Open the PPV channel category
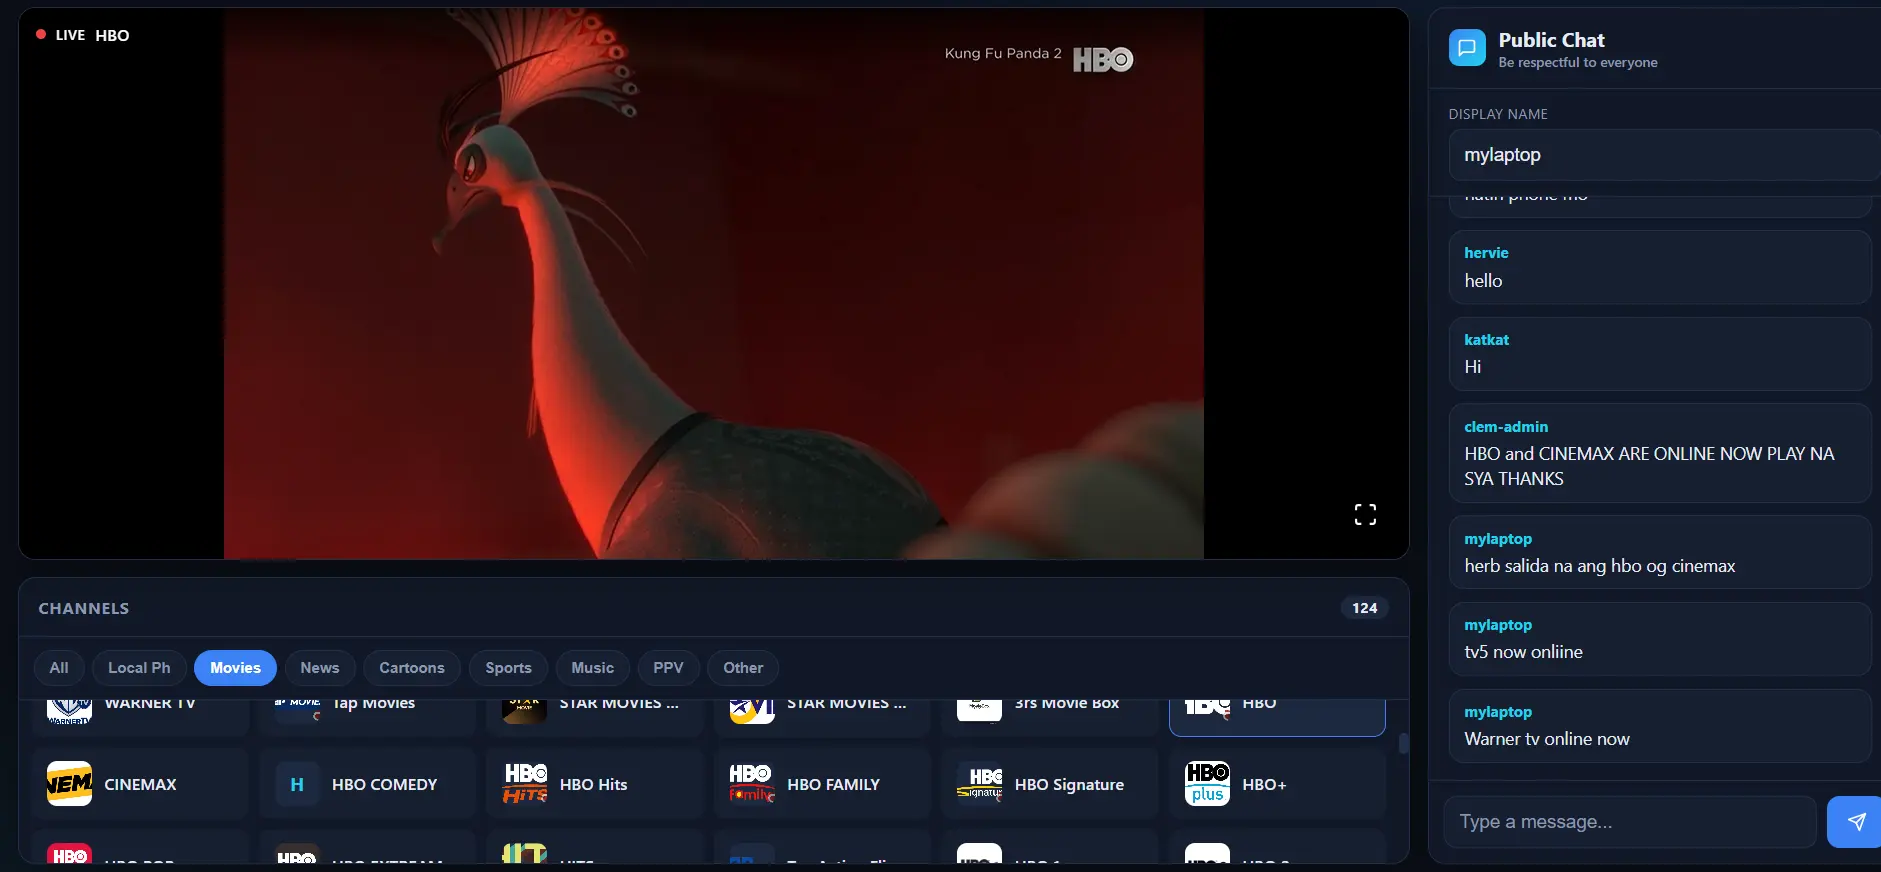This screenshot has width=1881, height=872. (x=668, y=668)
